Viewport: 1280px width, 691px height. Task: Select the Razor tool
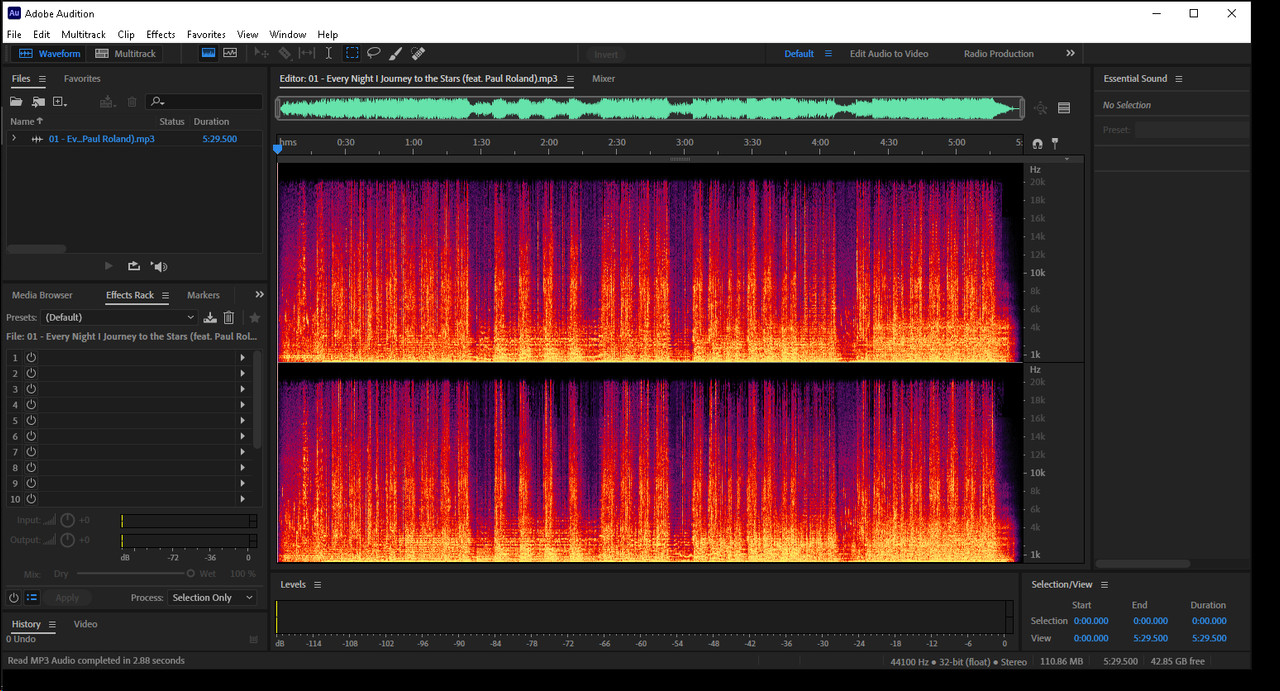click(x=285, y=54)
